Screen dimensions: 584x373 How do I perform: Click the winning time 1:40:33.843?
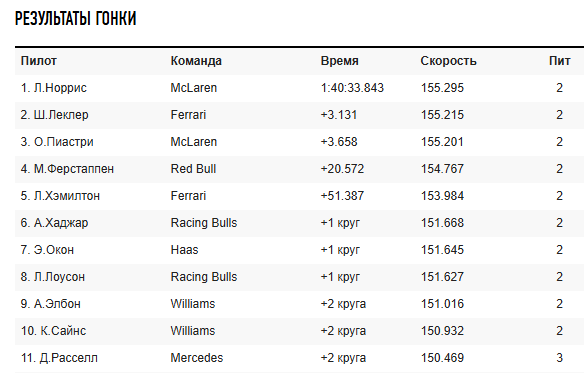pos(352,88)
